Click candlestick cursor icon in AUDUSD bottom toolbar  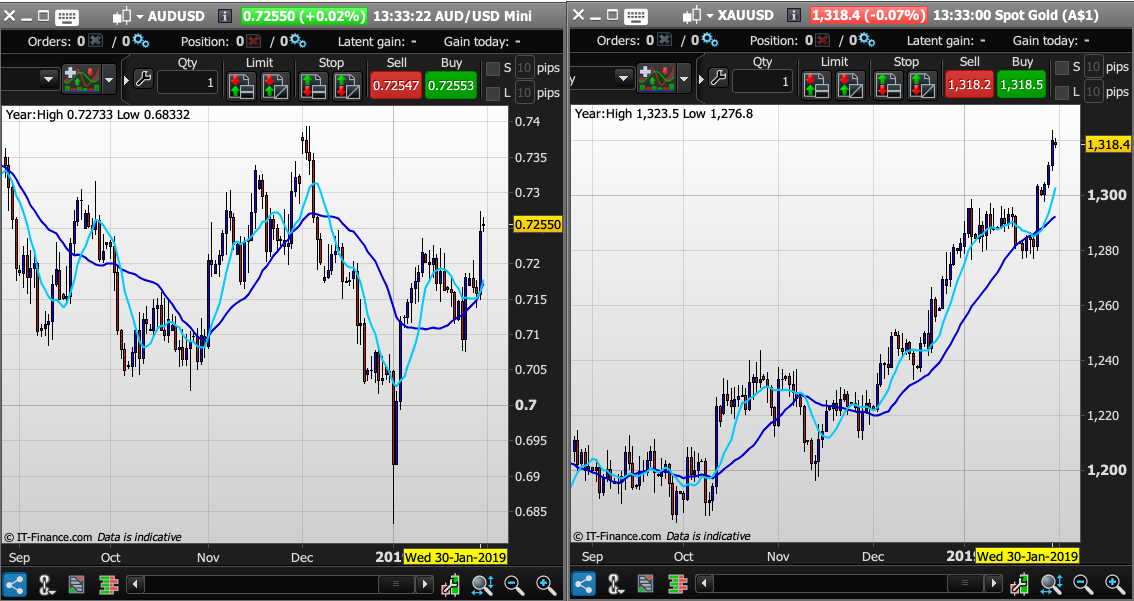[451, 584]
